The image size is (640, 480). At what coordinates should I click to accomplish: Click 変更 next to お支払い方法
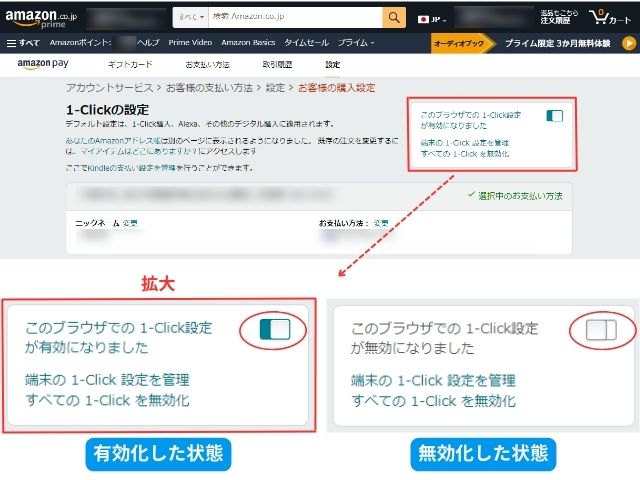[381, 223]
